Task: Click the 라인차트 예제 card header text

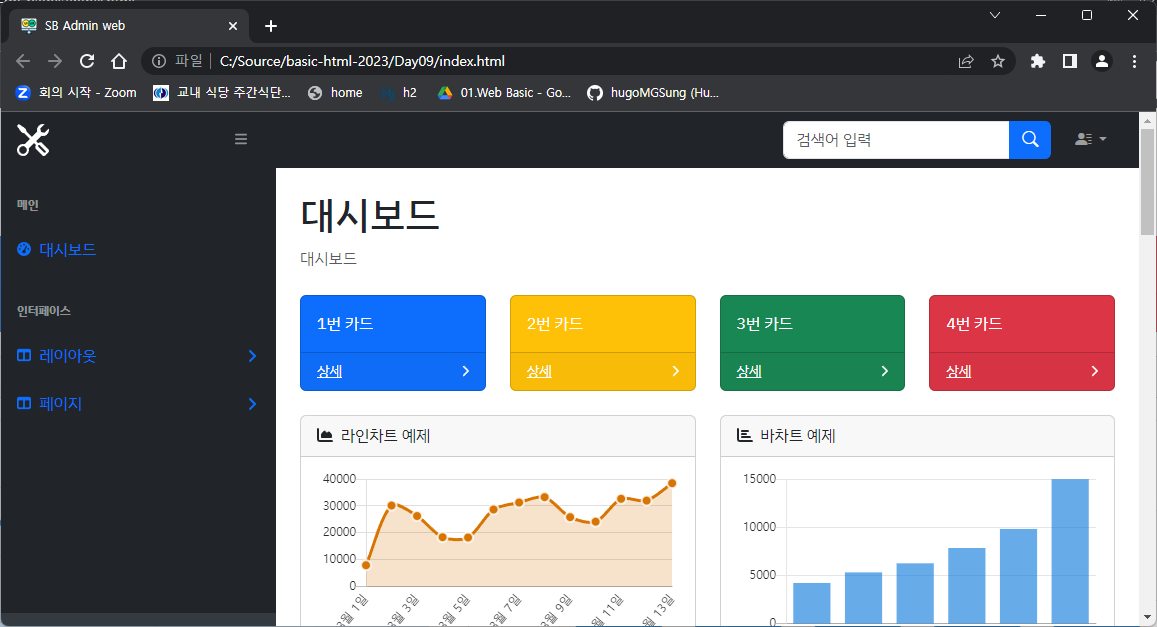Action: click(385, 436)
